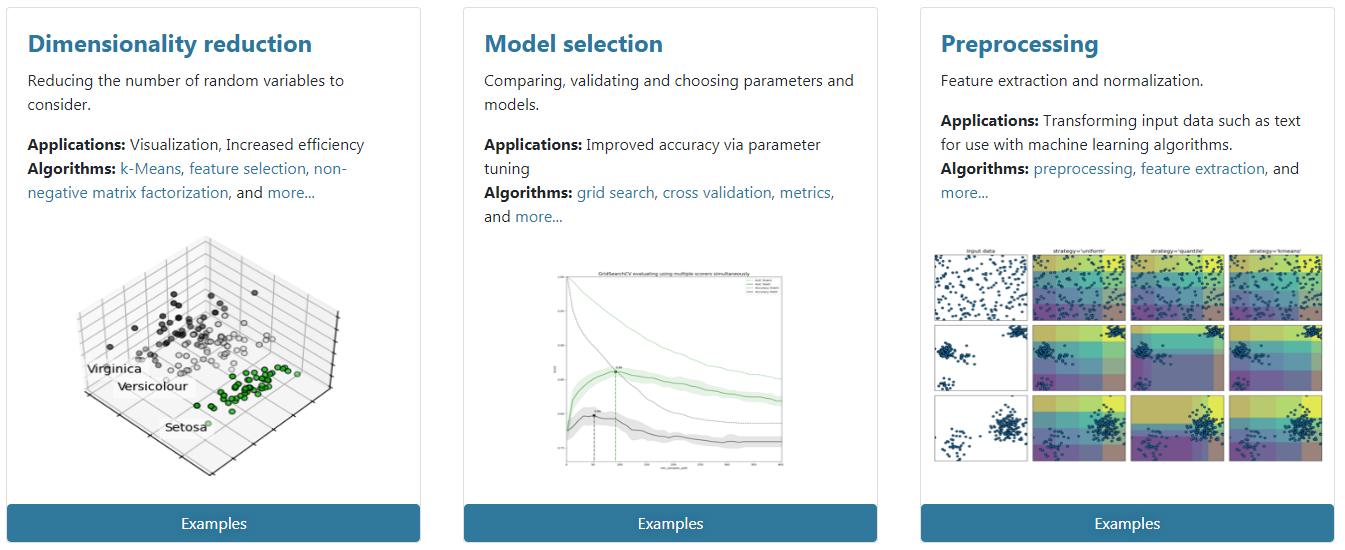
Task: Click the GridSearchCV scorers chart image
Action: pyautogui.click(x=671, y=369)
